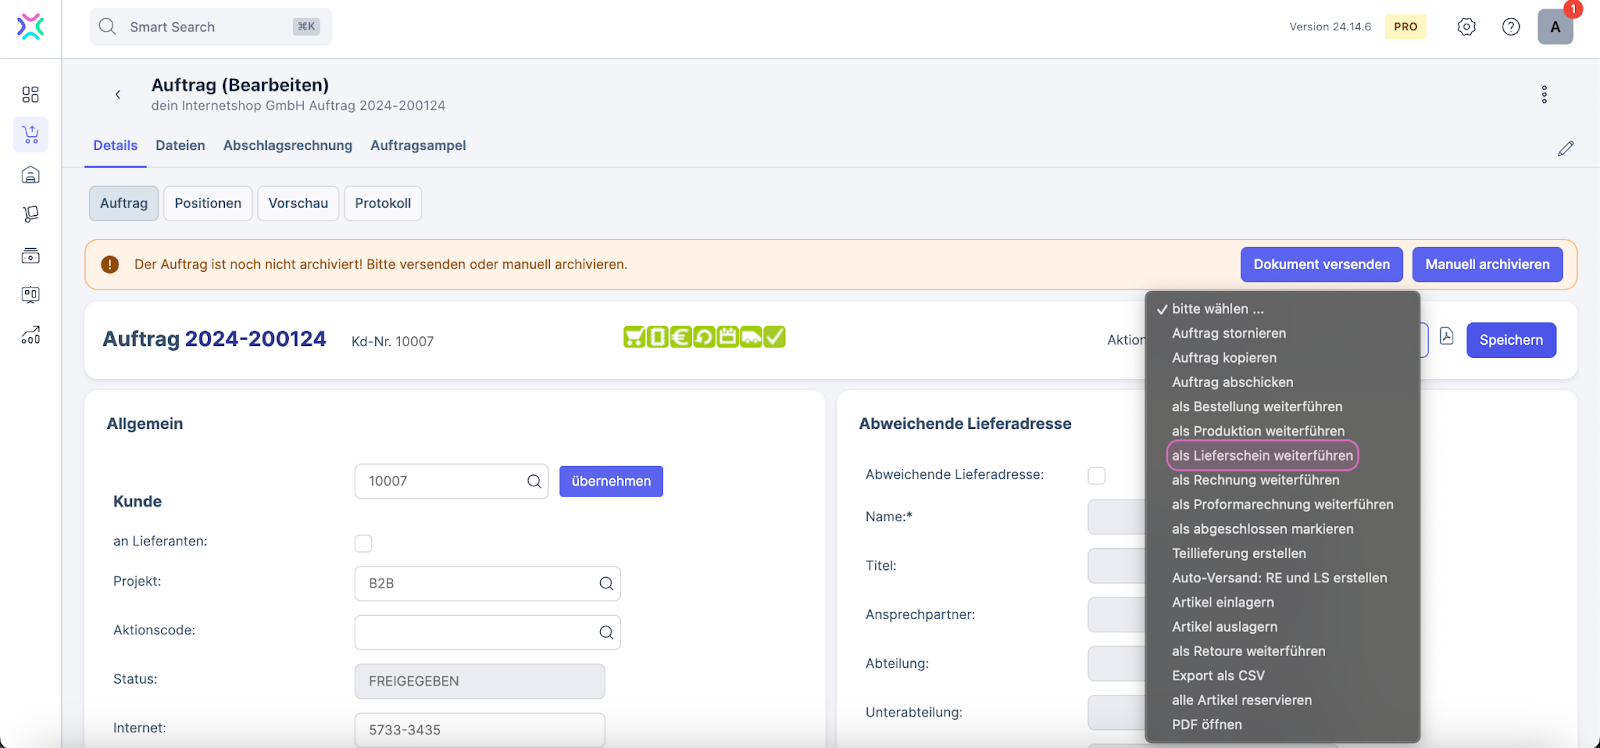Viewport: 1600px width, 748px height.
Task: Open the Positionen sub-tab
Action: tap(208, 203)
